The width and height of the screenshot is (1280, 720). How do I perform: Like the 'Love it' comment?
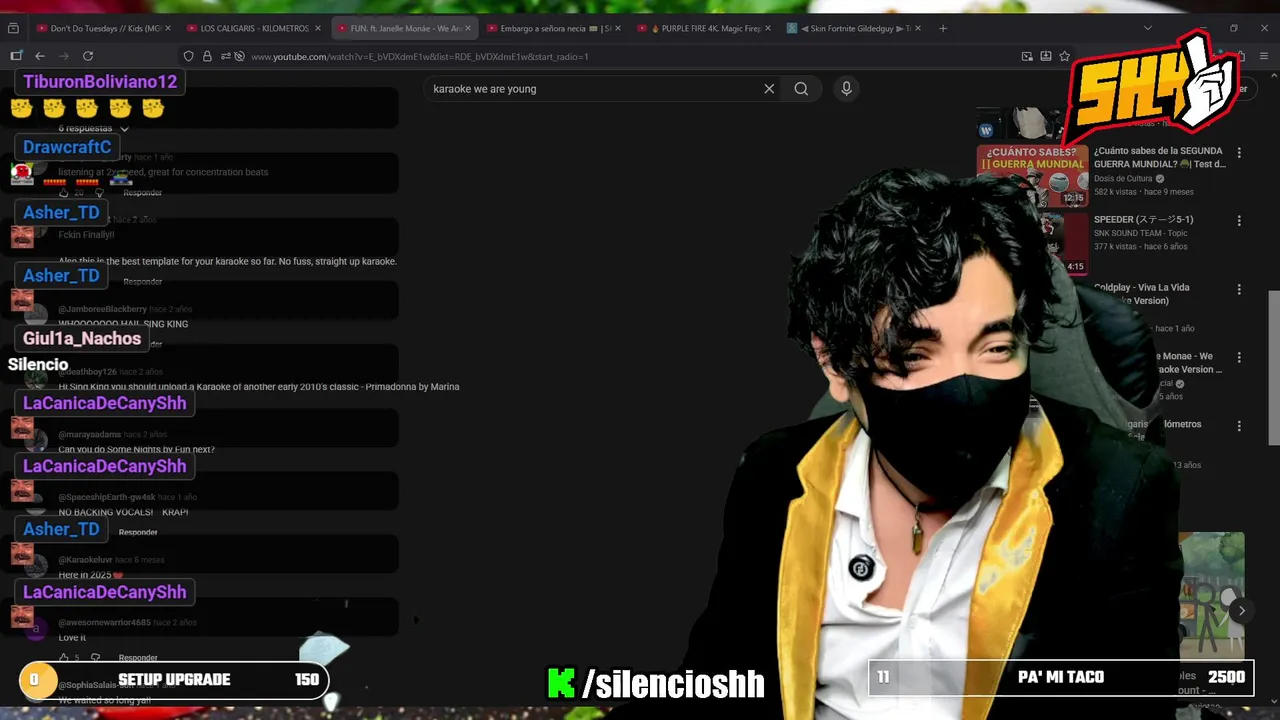pyautogui.click(x=64, y=658)
